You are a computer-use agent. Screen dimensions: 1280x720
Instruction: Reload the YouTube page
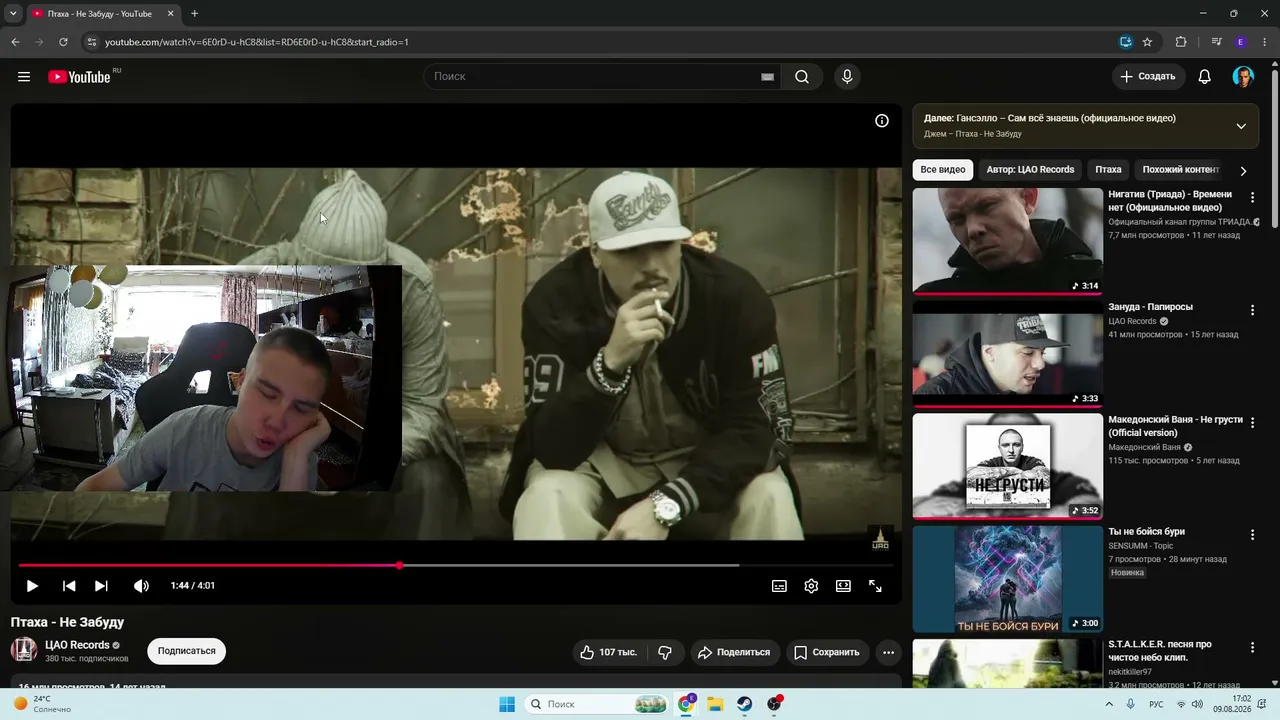(x=63, y=42)
